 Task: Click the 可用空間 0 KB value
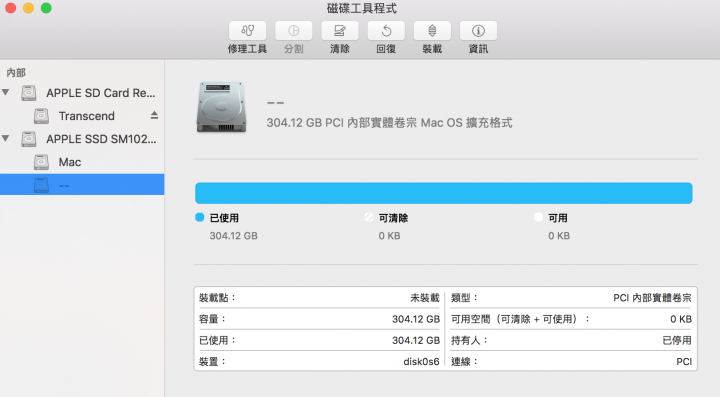click(x=681, y=319)
